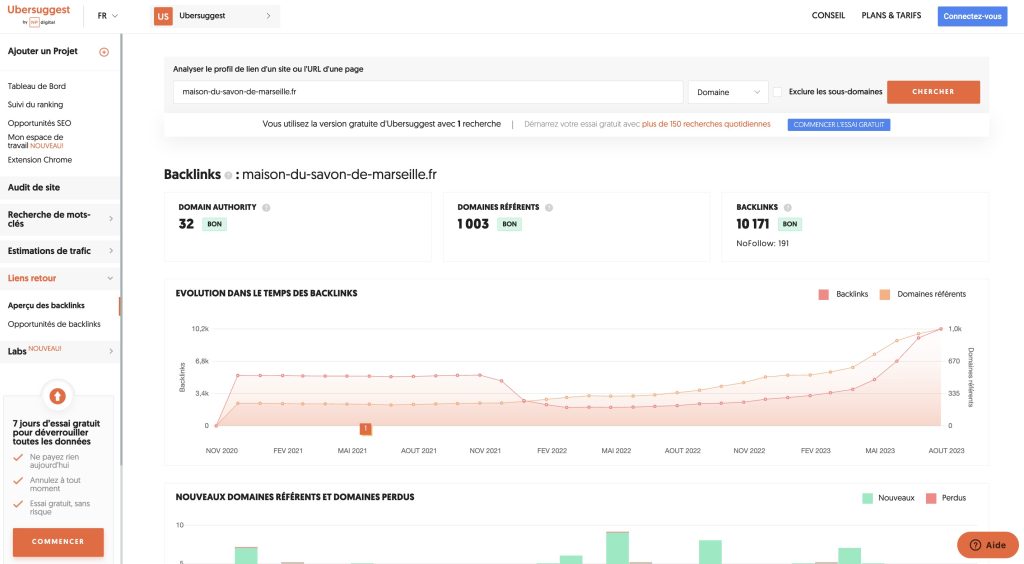The width and height of the screenshot is (1024, 564).
Task: Click the orange COMMENCER button
Action: coord(58,542)
